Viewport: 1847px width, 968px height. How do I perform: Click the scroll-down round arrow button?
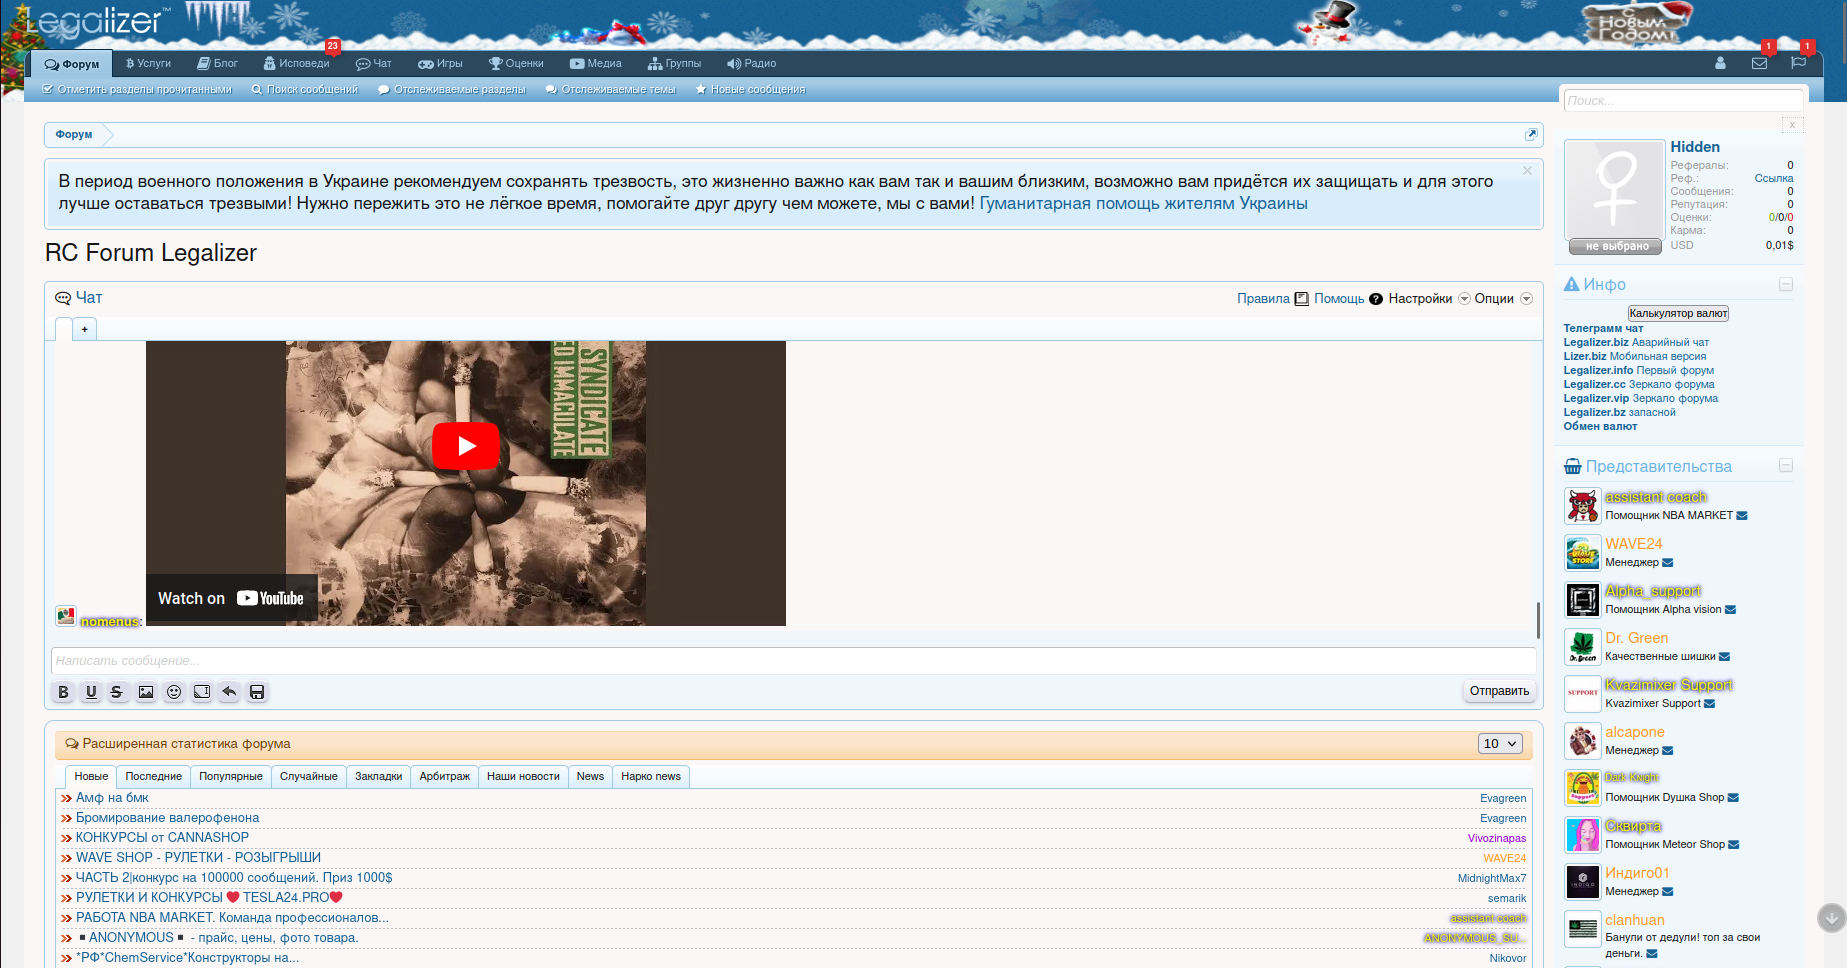point(1832,918)
